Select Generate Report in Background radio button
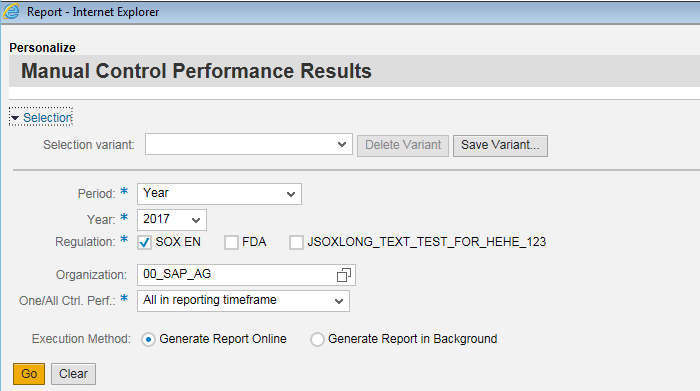The image size is (700, 391). pos(317,340)
